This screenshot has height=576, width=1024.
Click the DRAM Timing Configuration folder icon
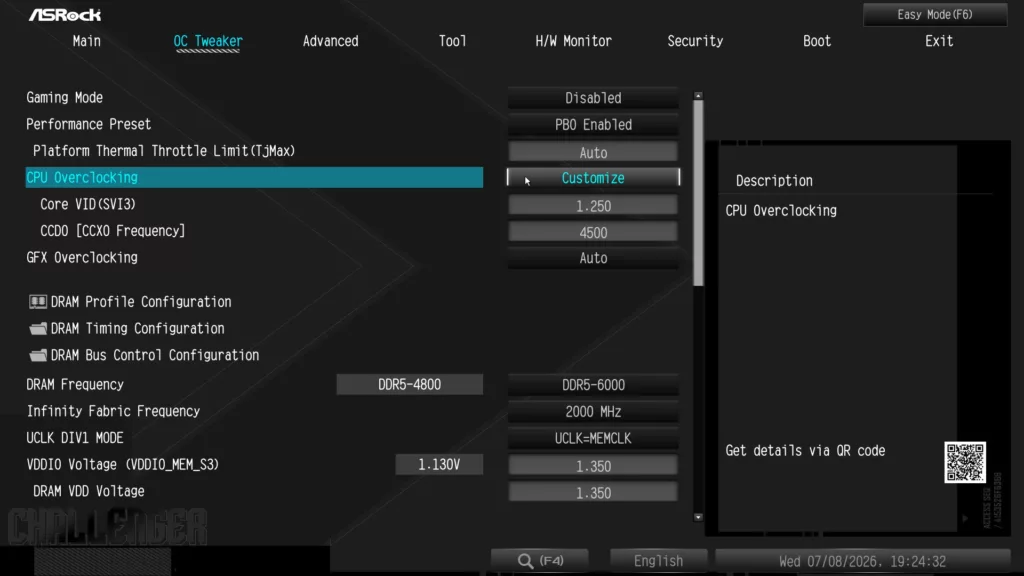click(38, 328)
